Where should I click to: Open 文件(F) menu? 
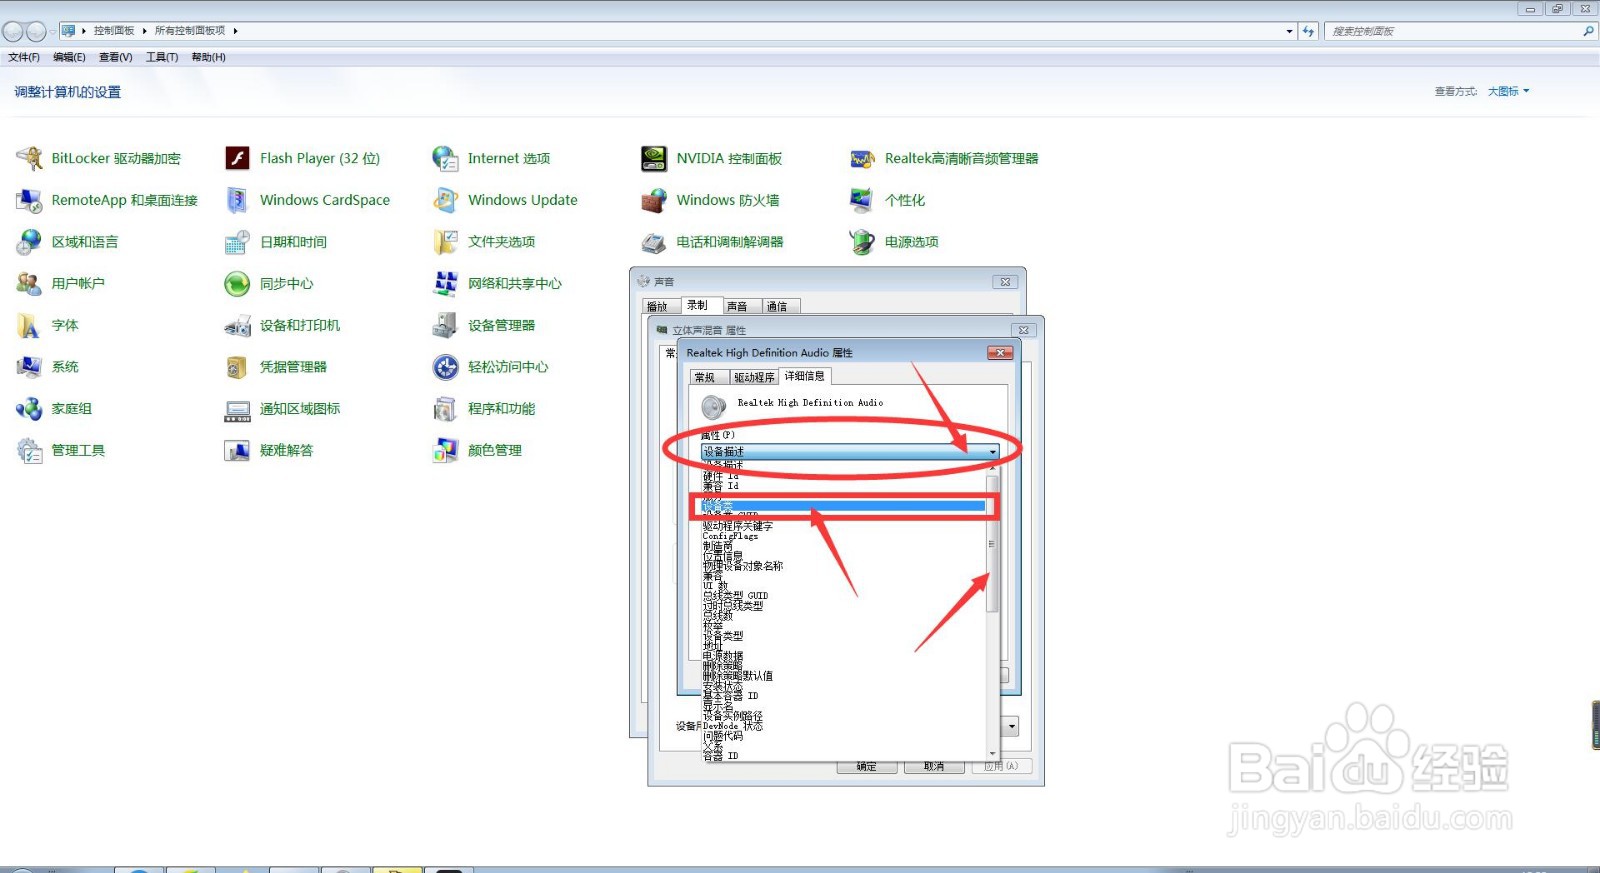[24, 57]
